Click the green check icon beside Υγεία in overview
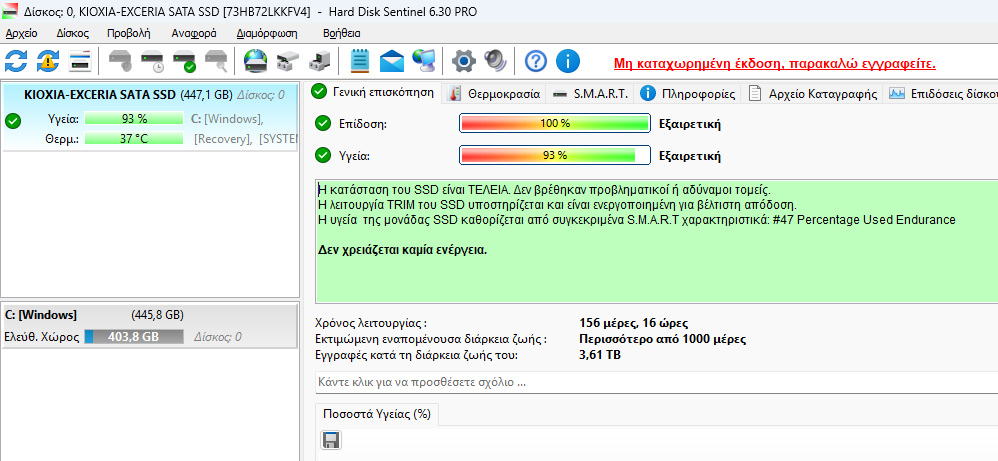998x461 pixels. pyautogui.click(x=323, y=155)
